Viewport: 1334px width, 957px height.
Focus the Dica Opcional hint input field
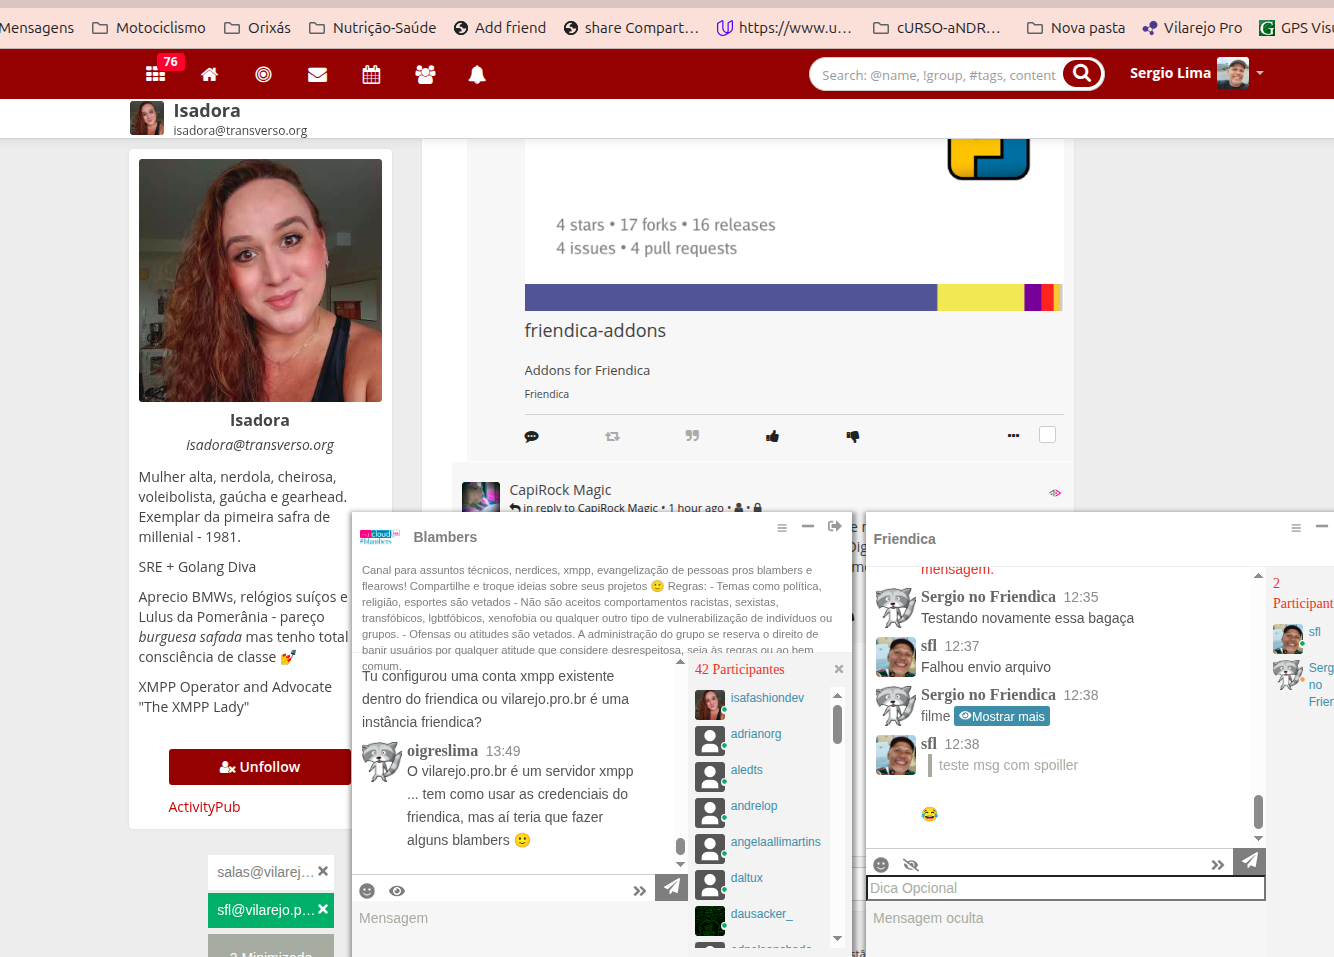point(1065,888)
